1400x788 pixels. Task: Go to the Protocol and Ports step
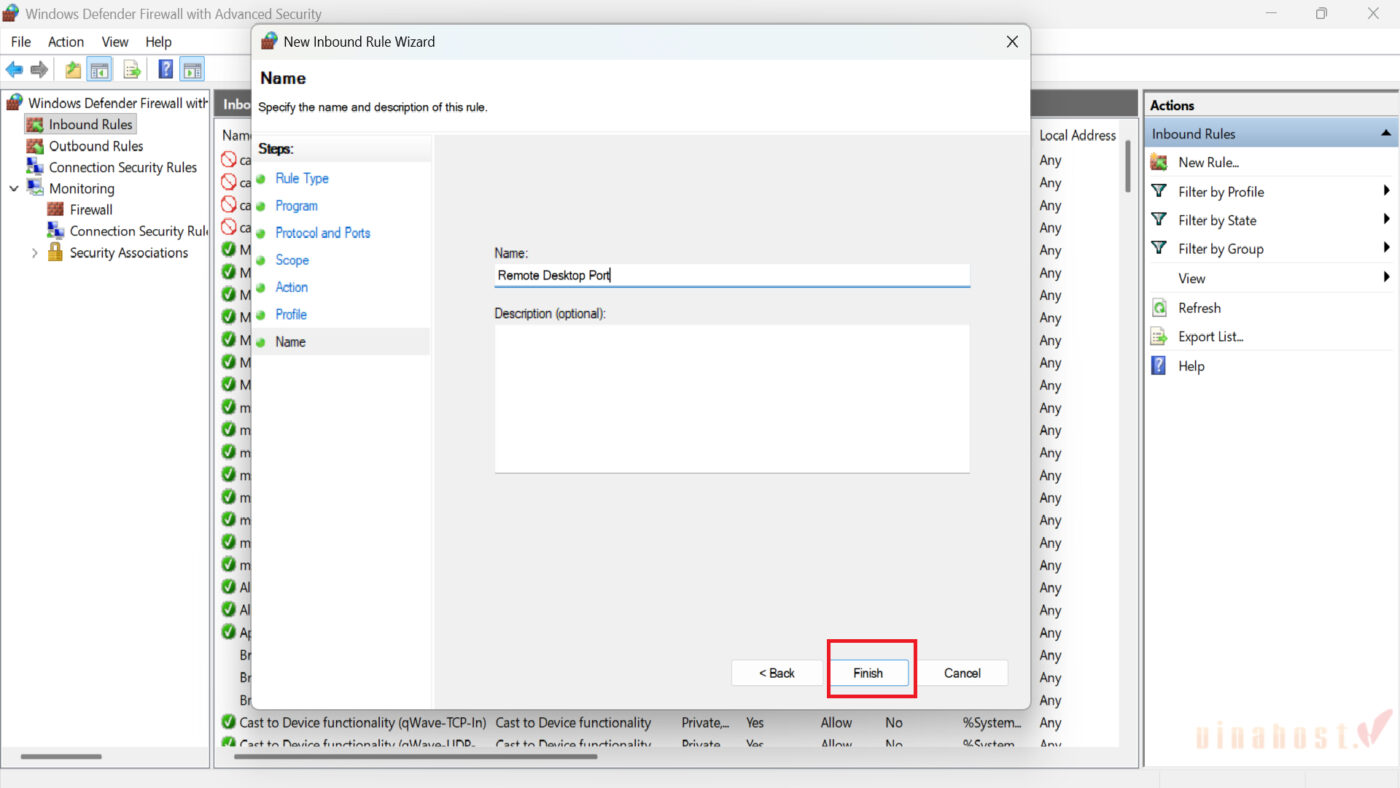point(323,232)
